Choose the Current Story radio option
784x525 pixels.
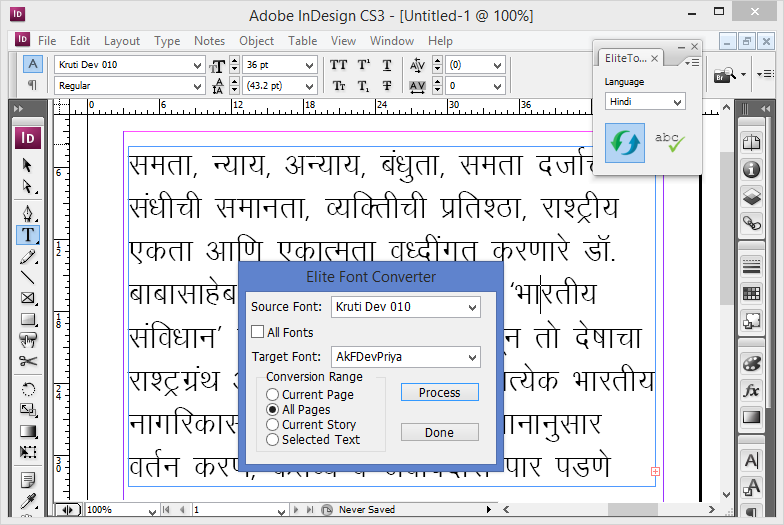(x=272, y=424)
